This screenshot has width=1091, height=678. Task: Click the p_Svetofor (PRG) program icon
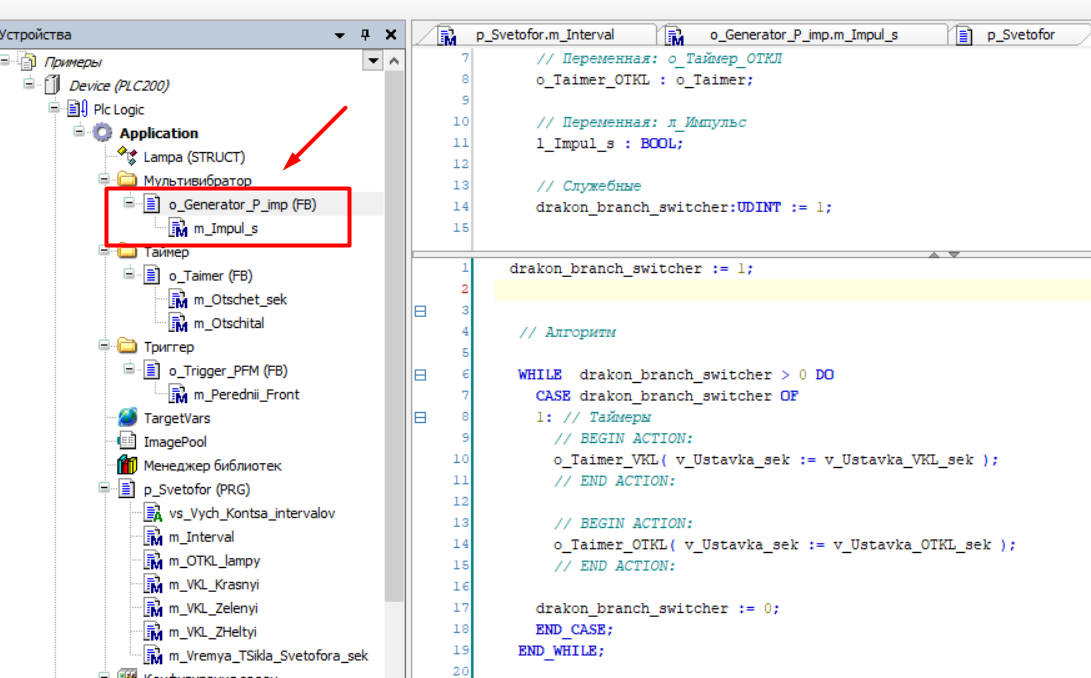point(127,489)
